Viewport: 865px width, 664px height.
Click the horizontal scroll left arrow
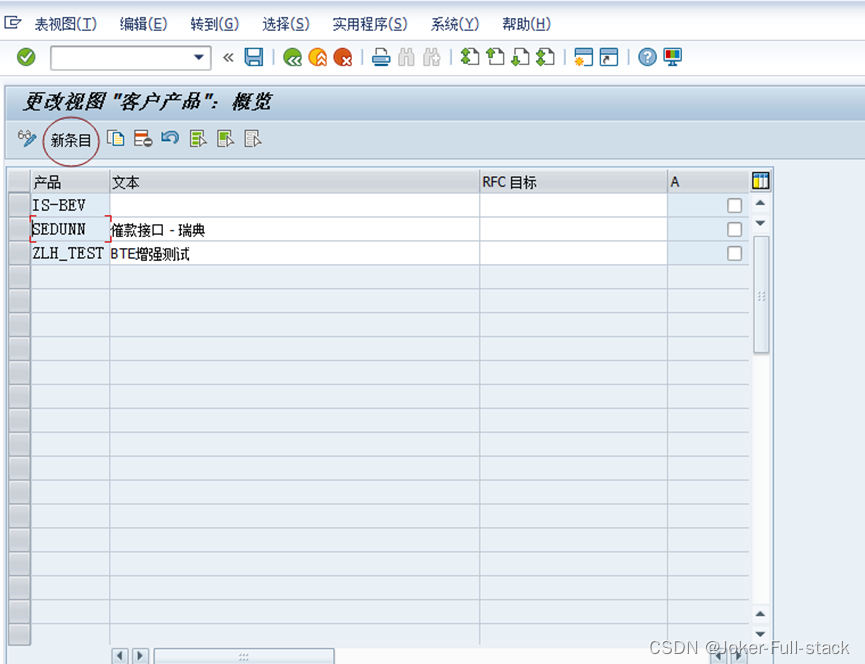click(120, 656)
